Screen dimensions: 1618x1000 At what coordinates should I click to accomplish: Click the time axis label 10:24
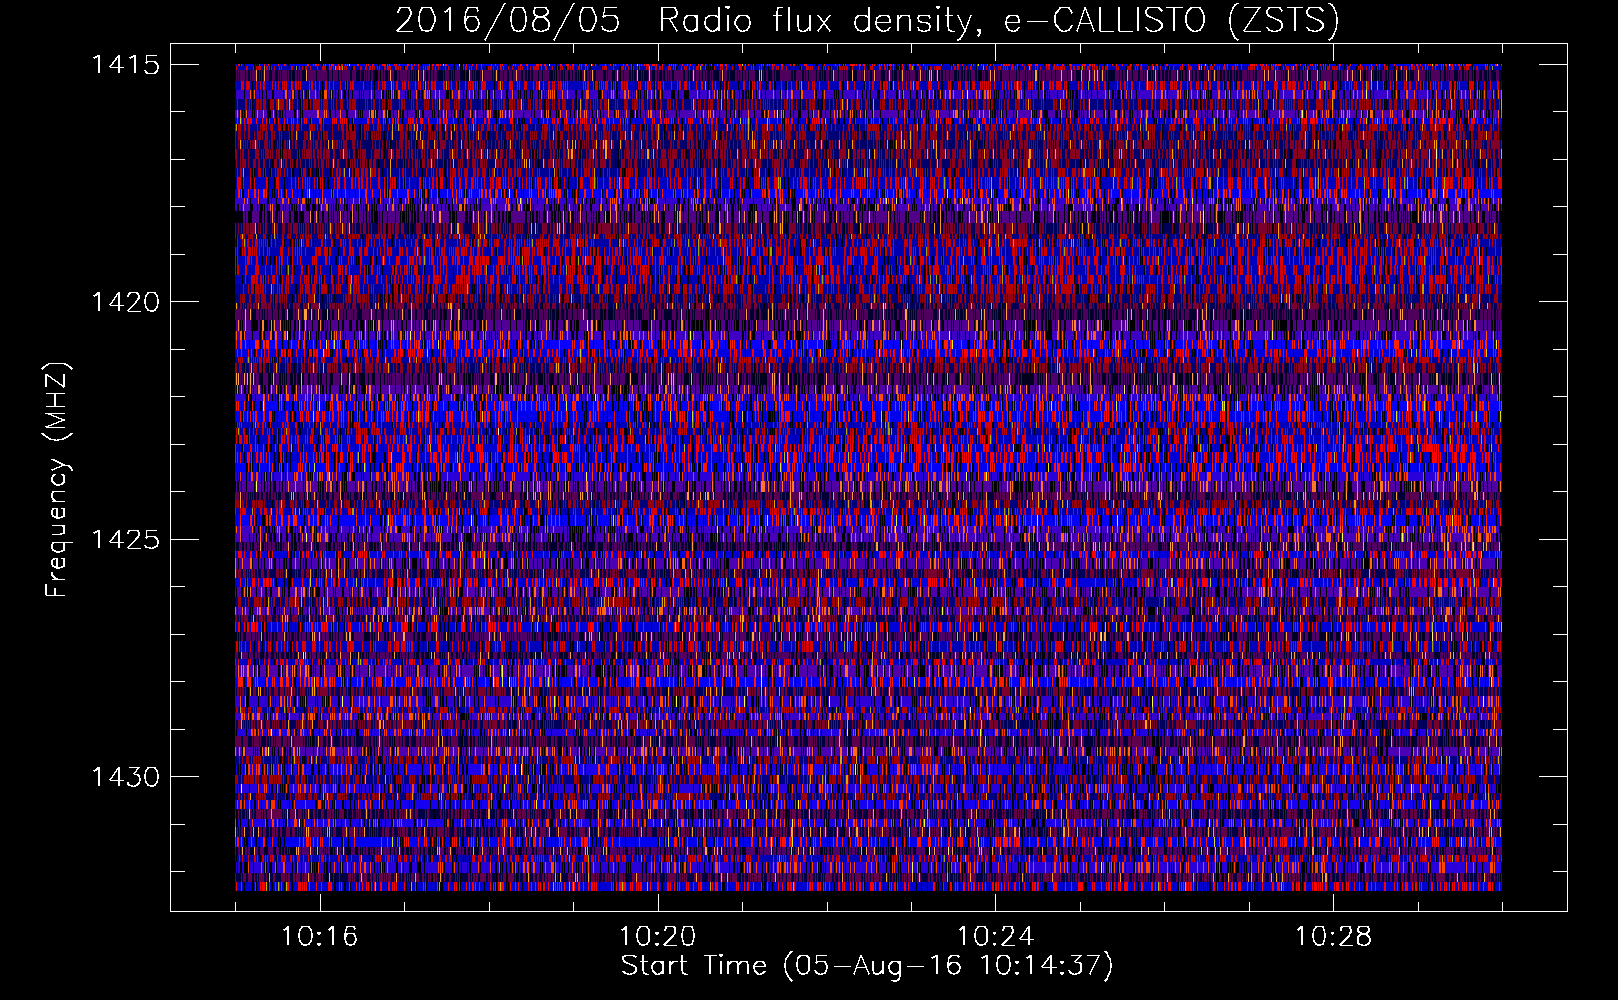995,937
